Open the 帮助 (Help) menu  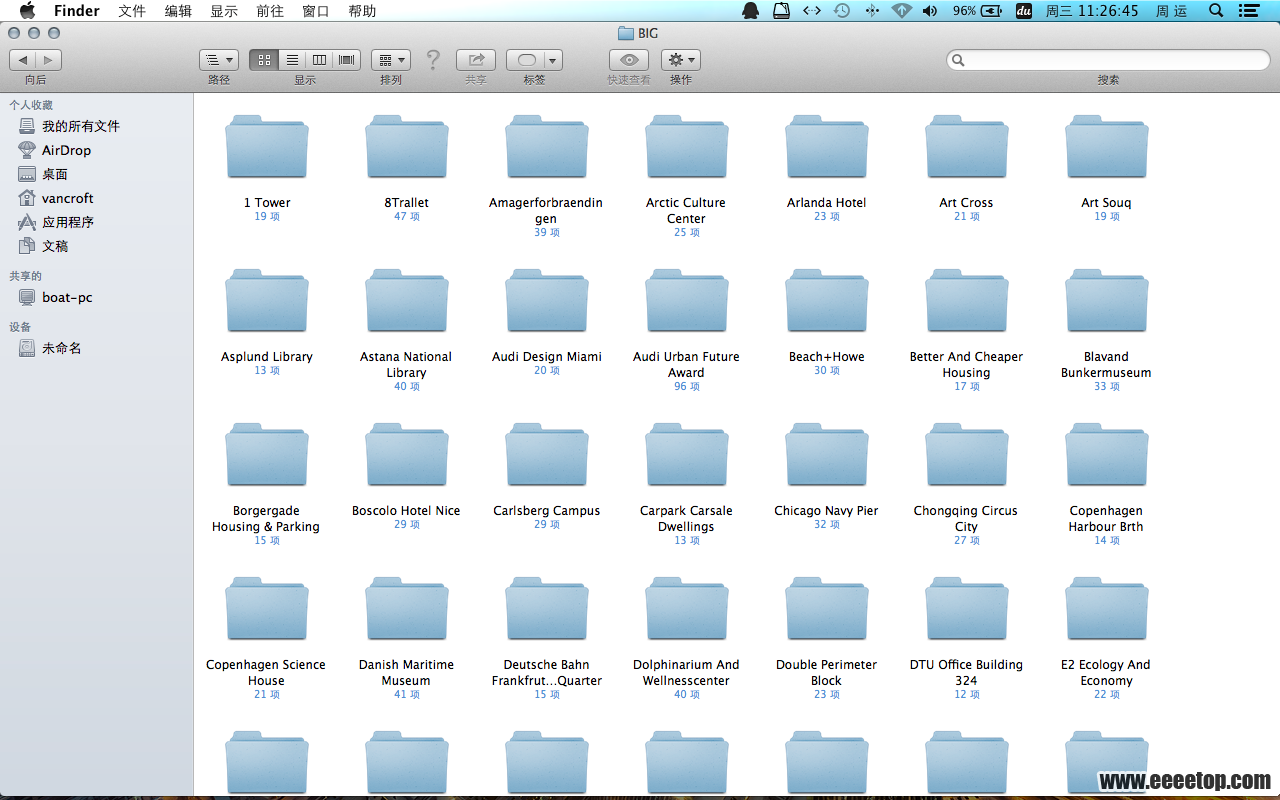[362, 11]
